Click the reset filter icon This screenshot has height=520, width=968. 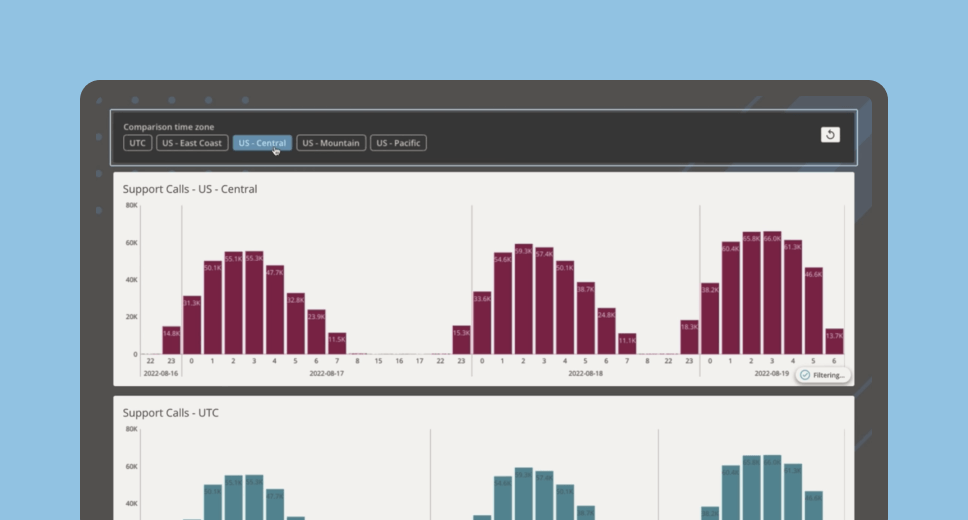tap(830, 135)
